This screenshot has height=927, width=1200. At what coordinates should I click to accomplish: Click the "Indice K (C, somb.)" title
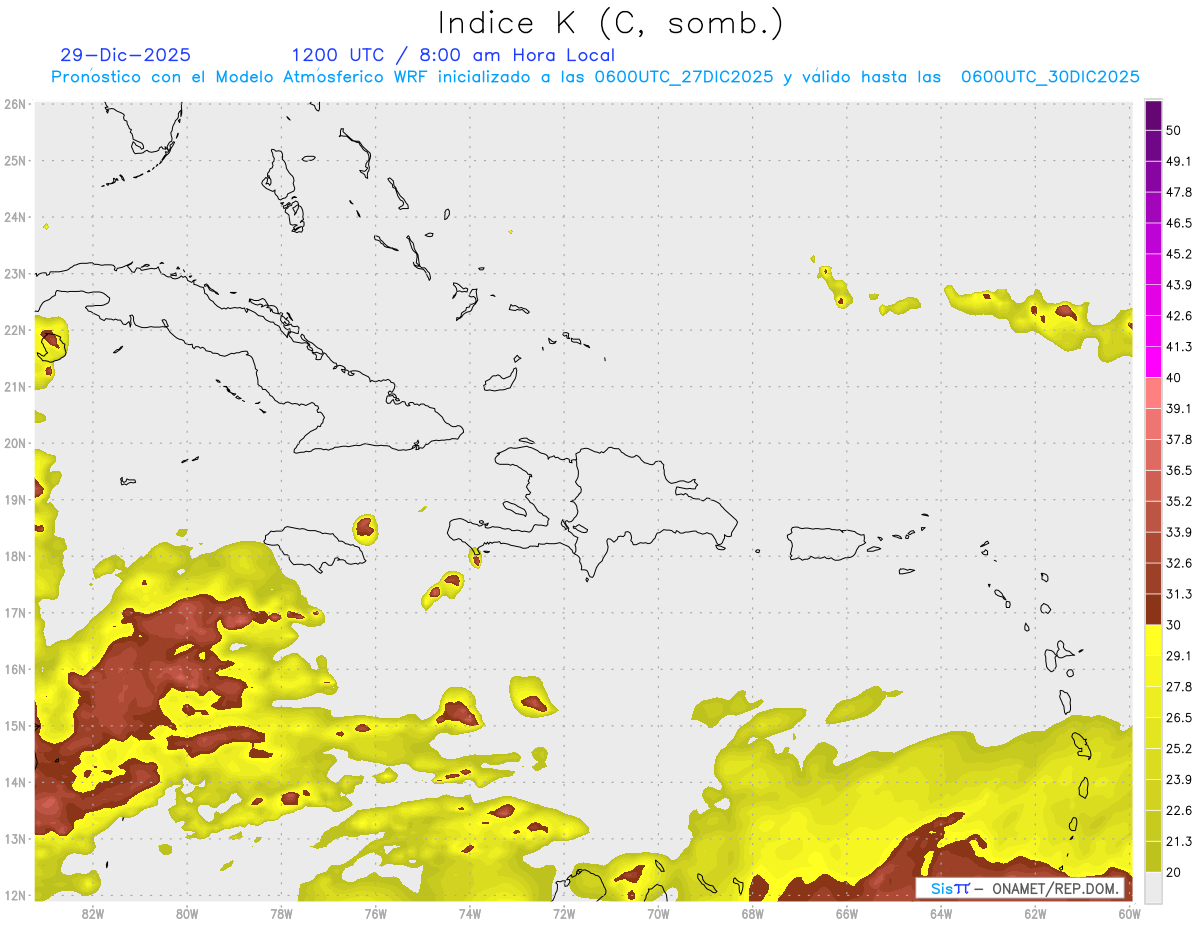[611, 23]
